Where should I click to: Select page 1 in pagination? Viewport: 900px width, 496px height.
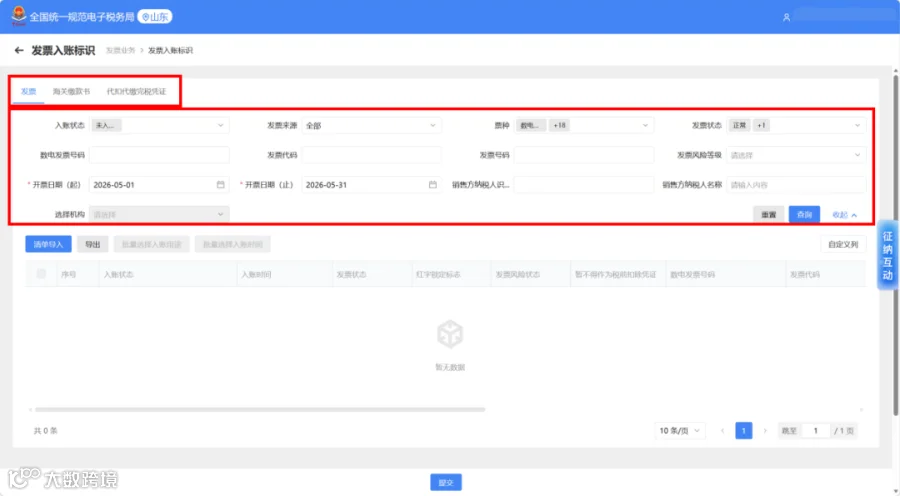click(744, 431)
